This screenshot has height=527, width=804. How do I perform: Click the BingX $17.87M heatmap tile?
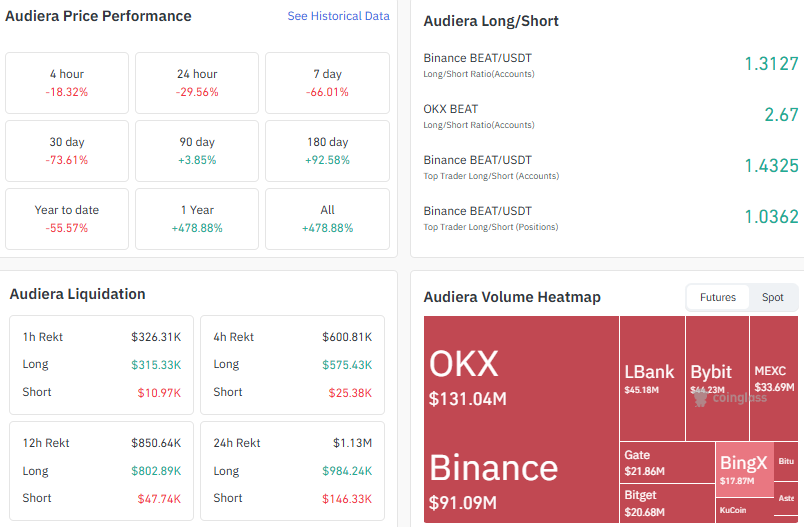[744, 470]
